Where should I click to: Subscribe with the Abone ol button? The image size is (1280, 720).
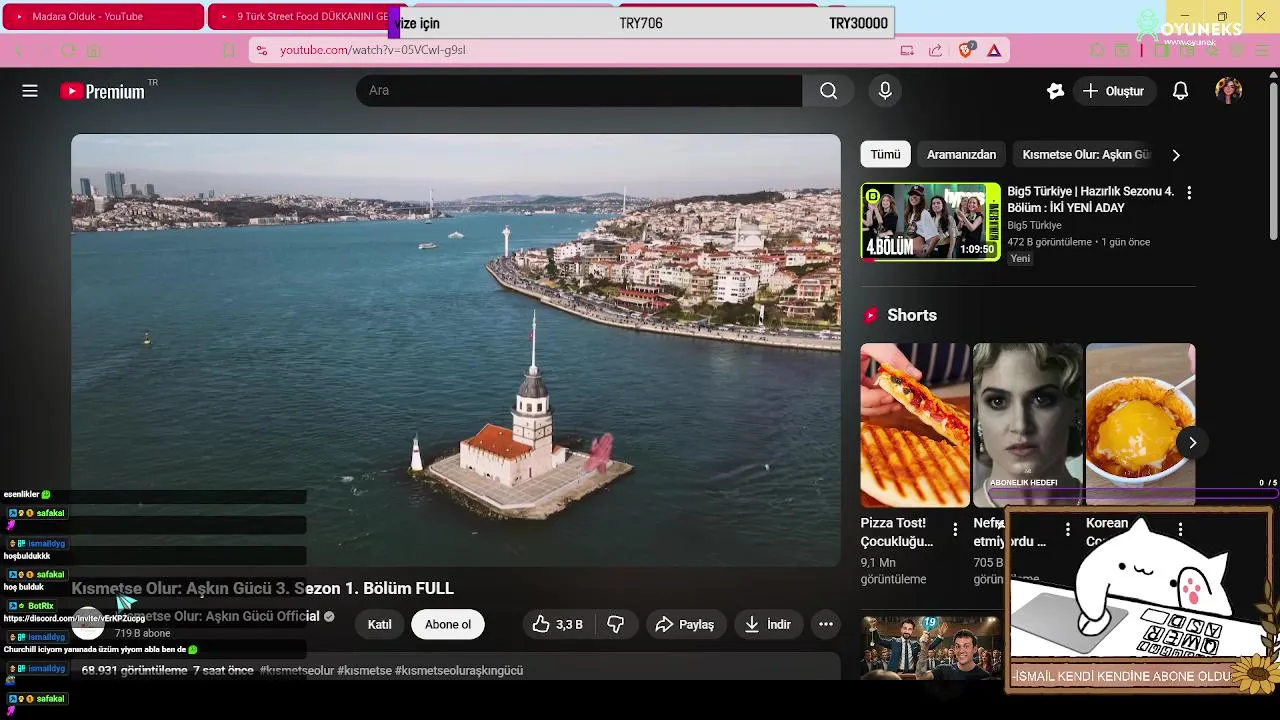[x=448, y=624]
